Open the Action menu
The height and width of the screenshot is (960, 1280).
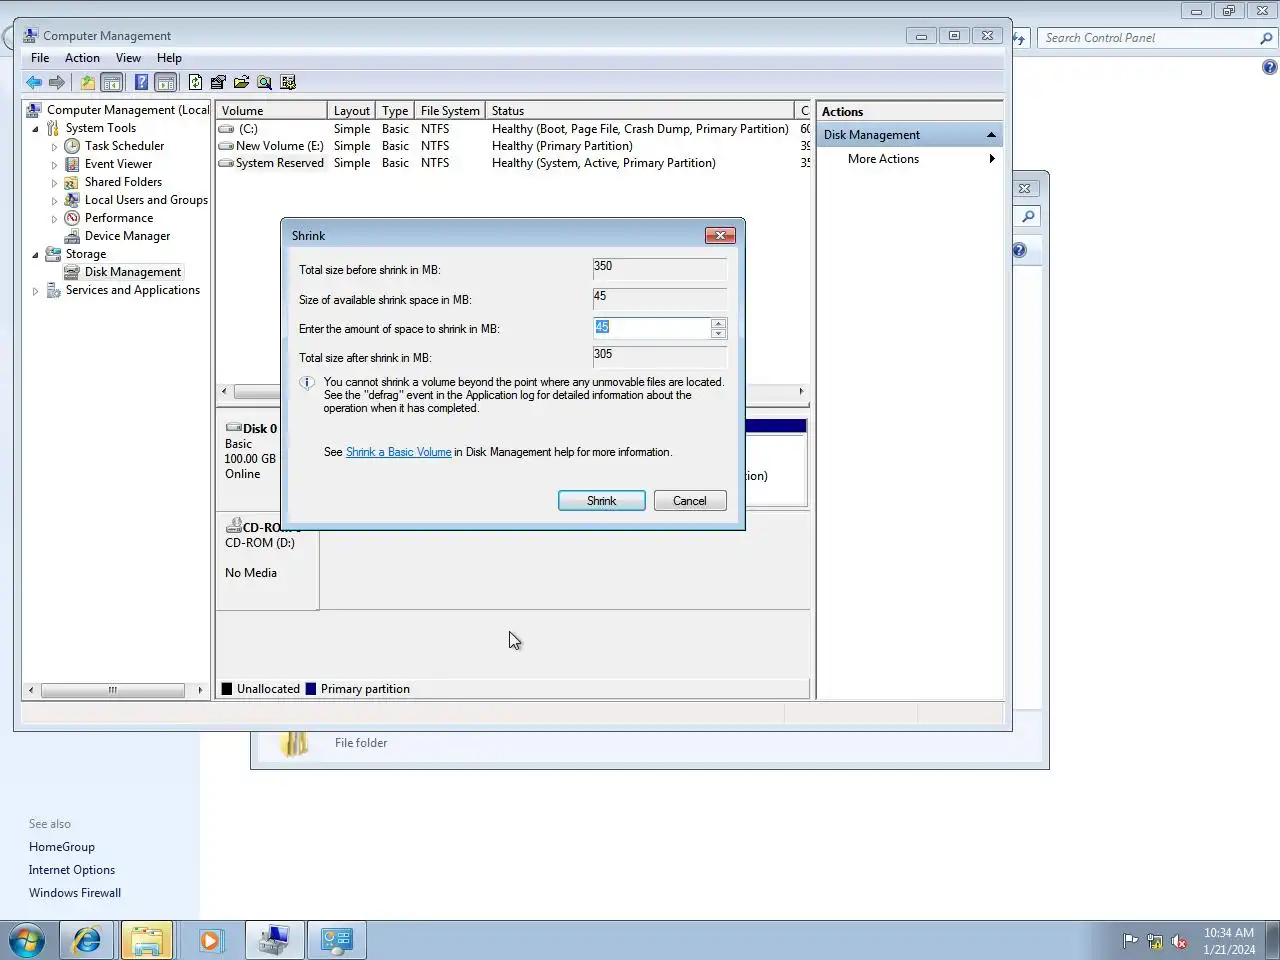click(x=82, y=58)
